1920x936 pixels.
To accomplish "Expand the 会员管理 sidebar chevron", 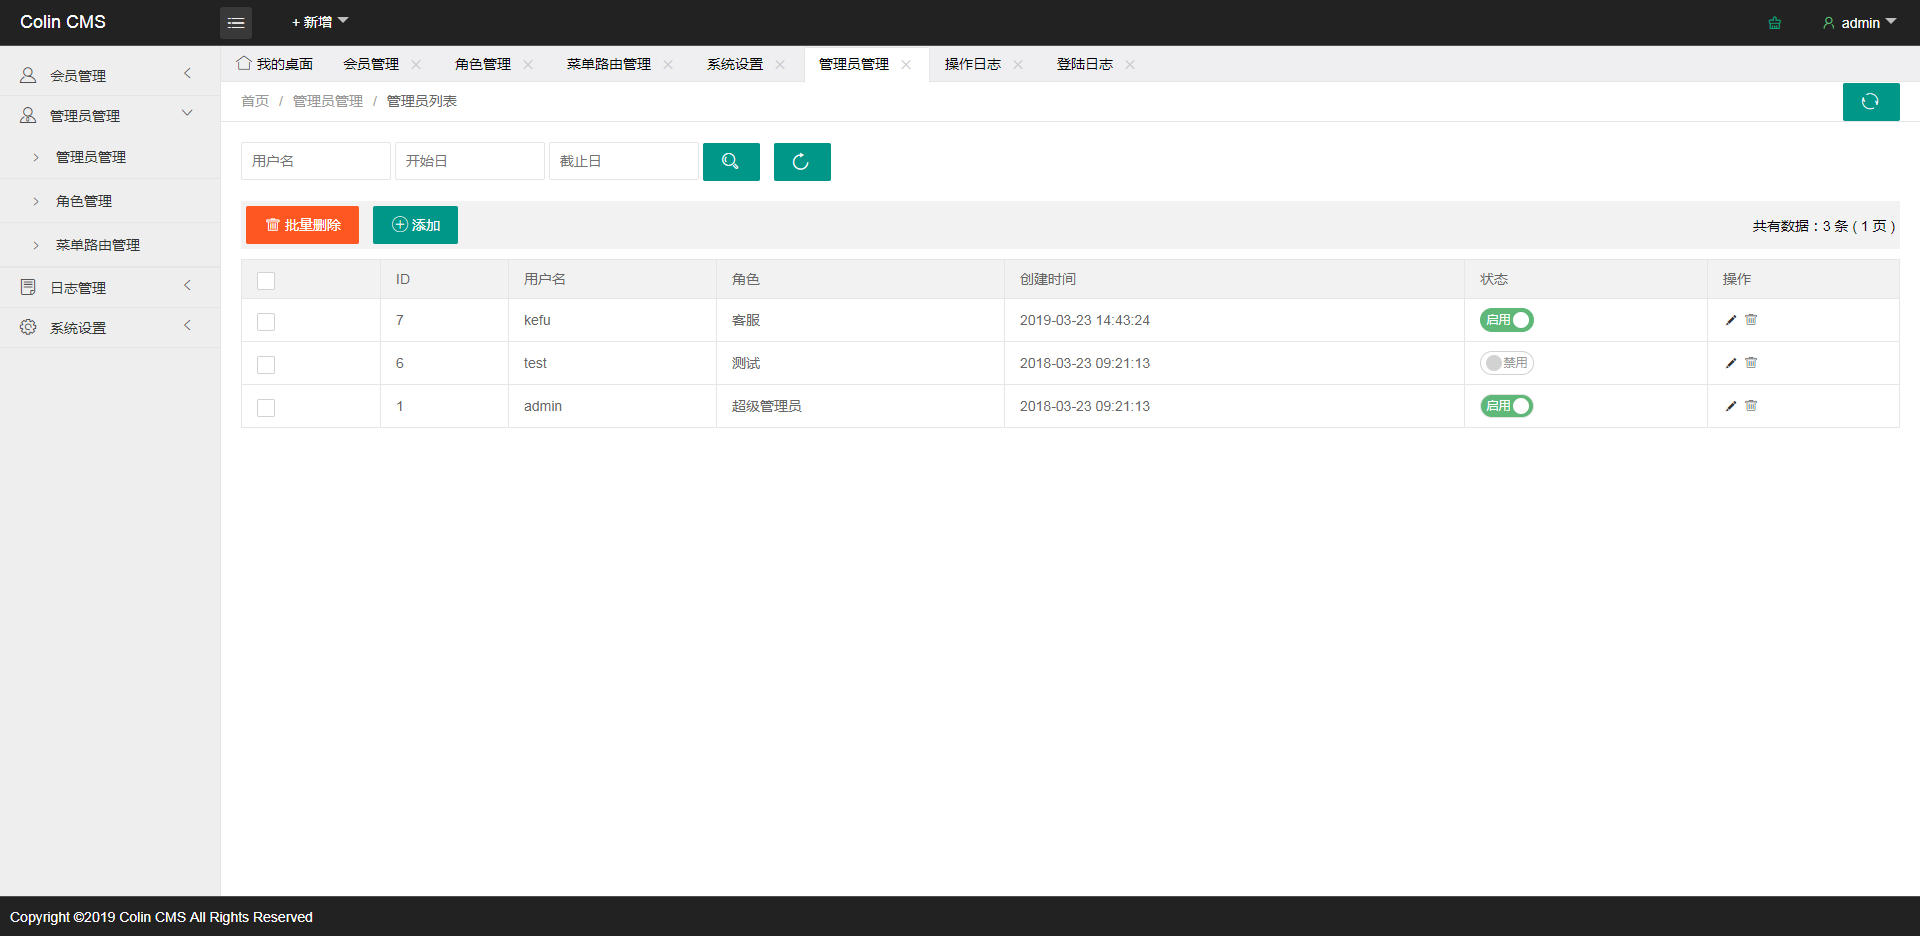I will tap(187, 74).
